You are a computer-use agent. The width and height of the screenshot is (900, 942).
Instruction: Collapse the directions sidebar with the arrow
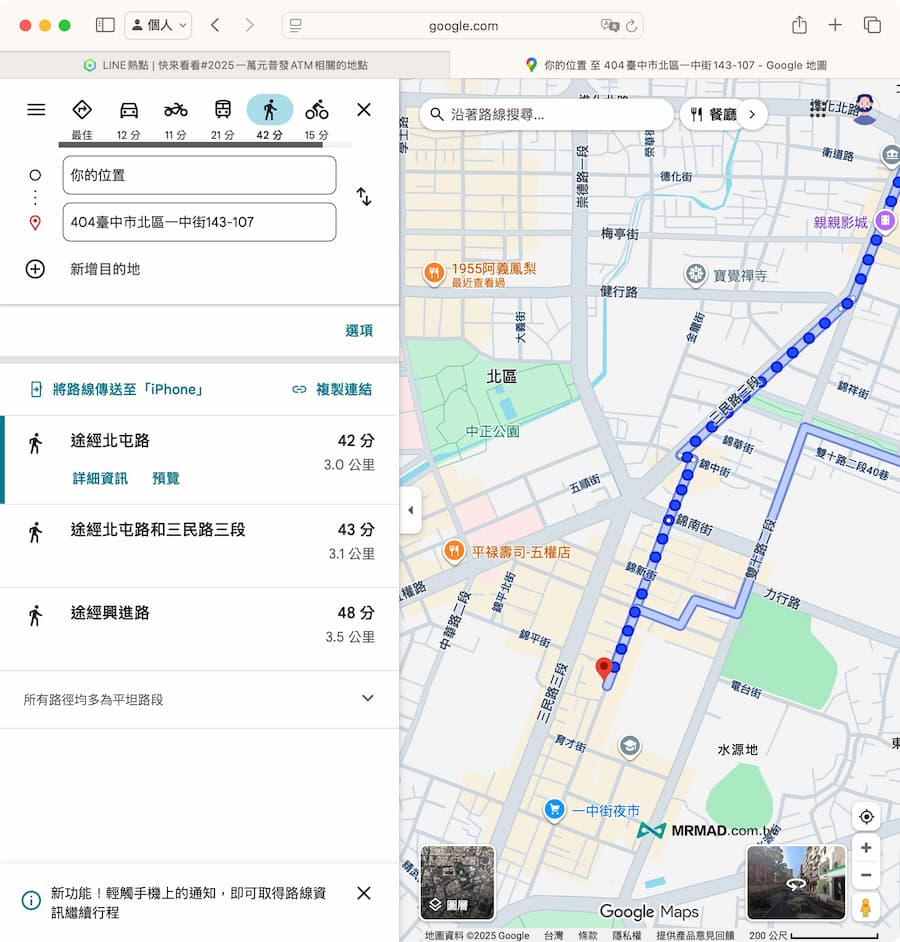(x=410, y=510)
